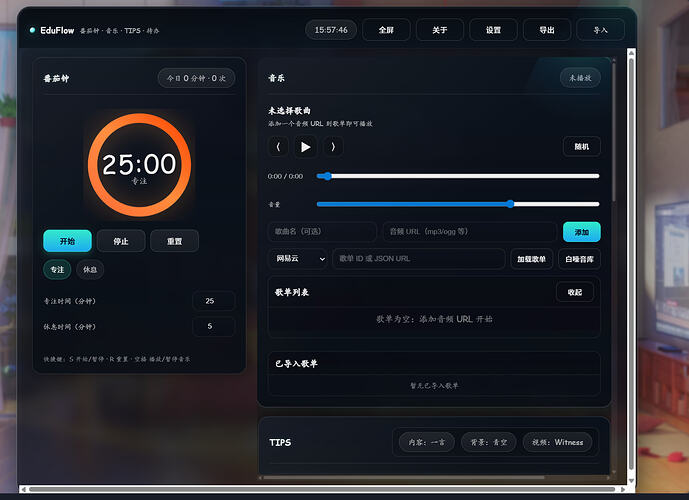Switch to 休息 break mode
This screenshot has width=689, height=500.
coord(90,269)
